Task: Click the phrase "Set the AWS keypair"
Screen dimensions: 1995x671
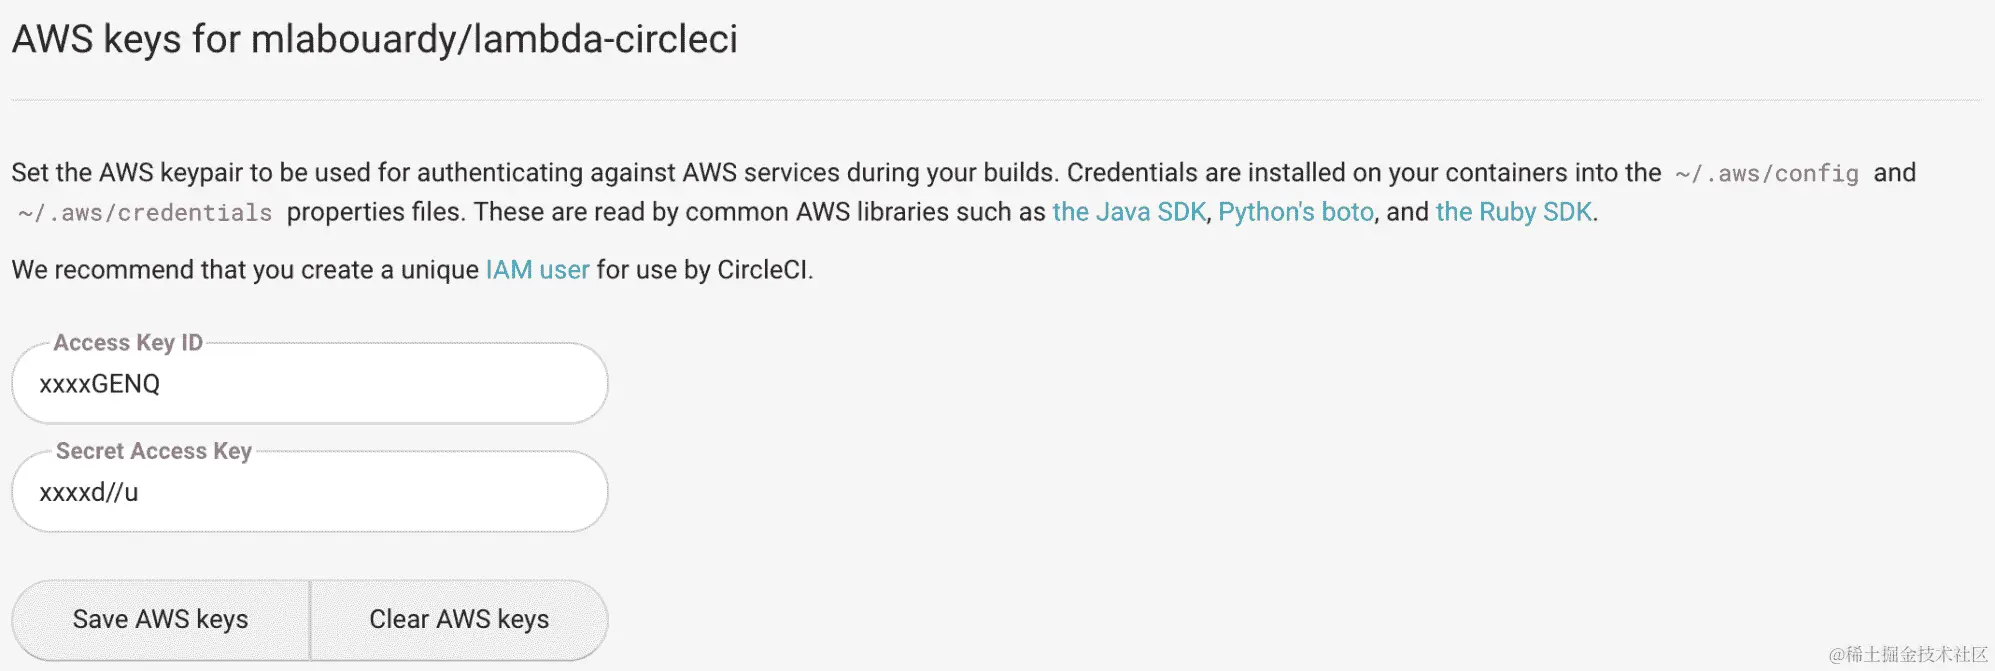Action: [127, 173]
